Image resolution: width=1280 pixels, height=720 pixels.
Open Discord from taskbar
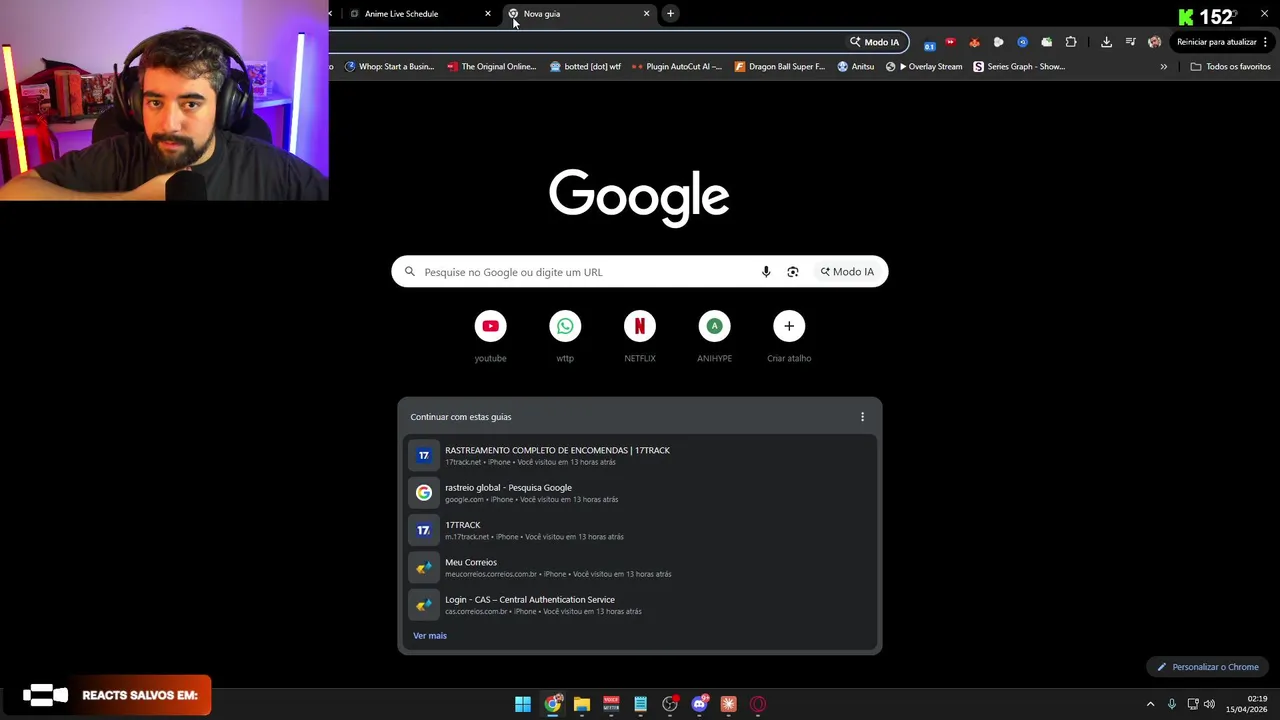click(x=699, y=704)
